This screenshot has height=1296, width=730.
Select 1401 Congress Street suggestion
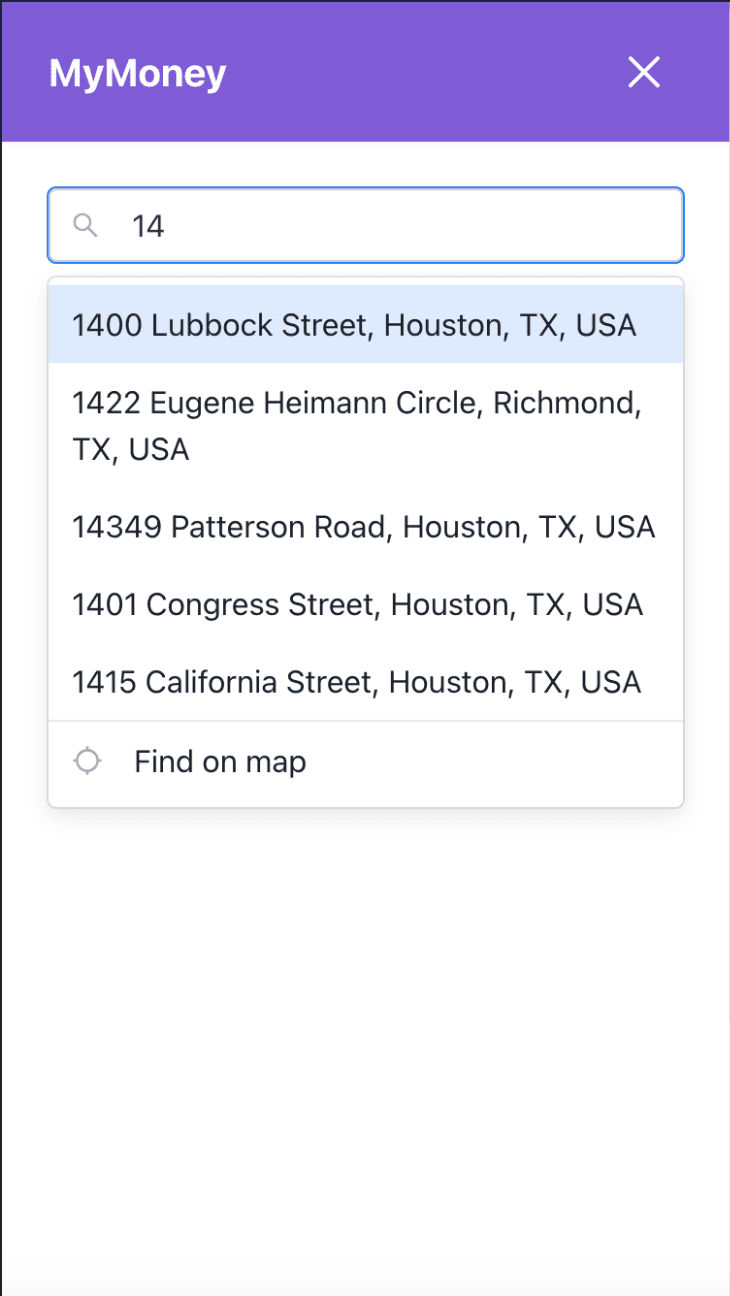(357, 605)
